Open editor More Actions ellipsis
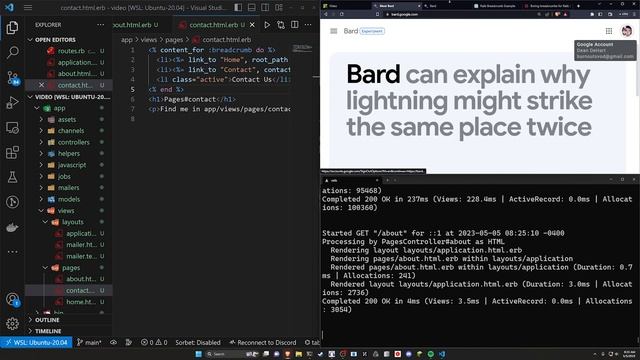Image resolution: width=640 pixels, height=360 pixels. [308, 25]
